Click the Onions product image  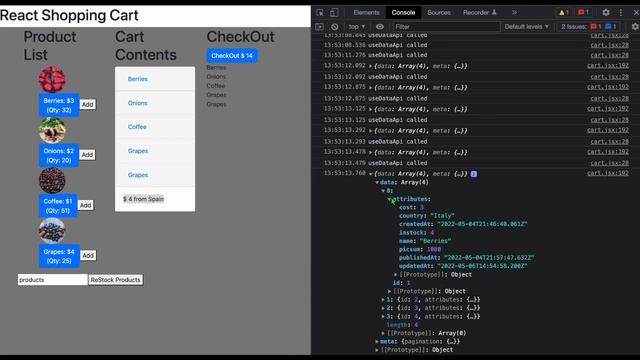pos(52,130)
